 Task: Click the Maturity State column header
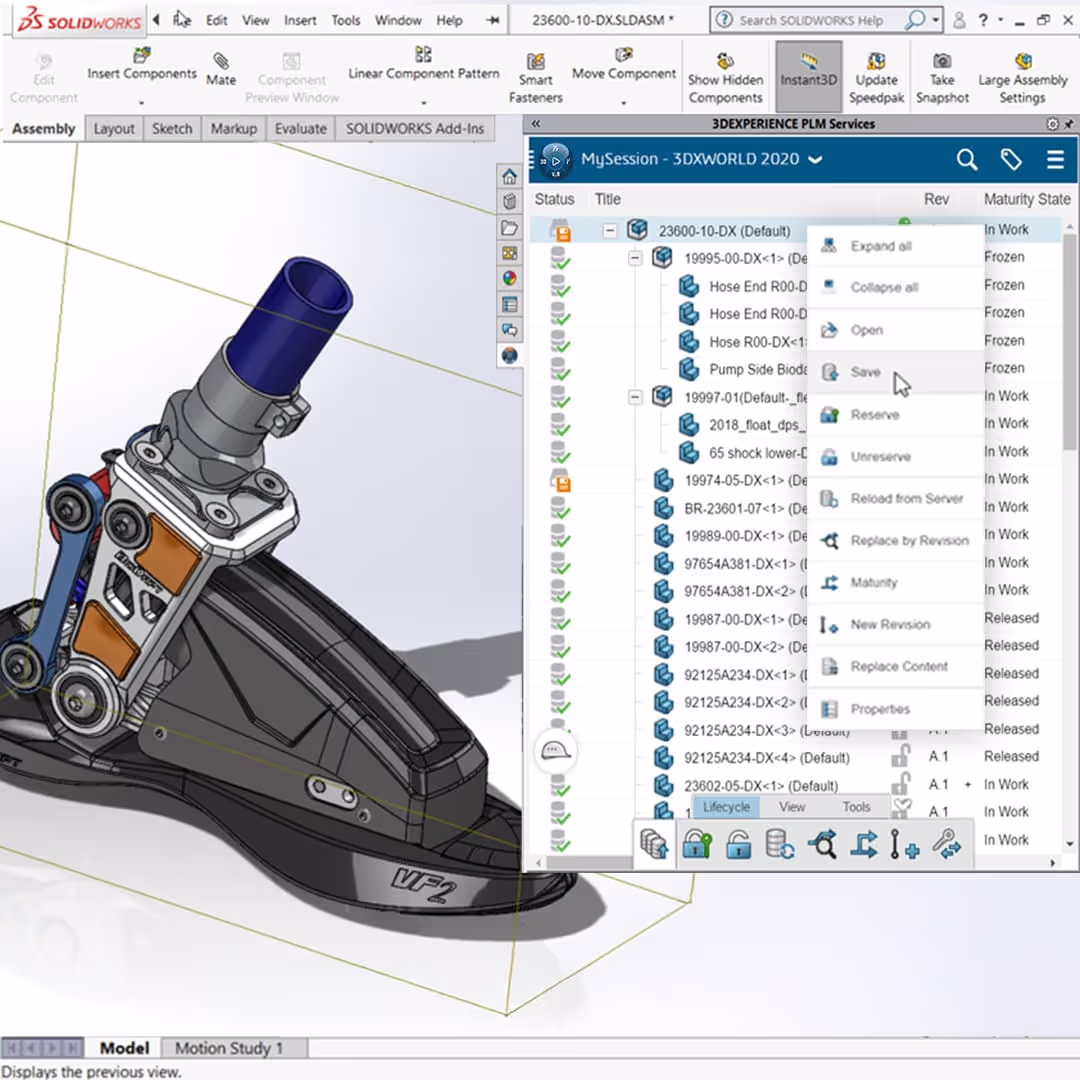[x=1027, y=200]
